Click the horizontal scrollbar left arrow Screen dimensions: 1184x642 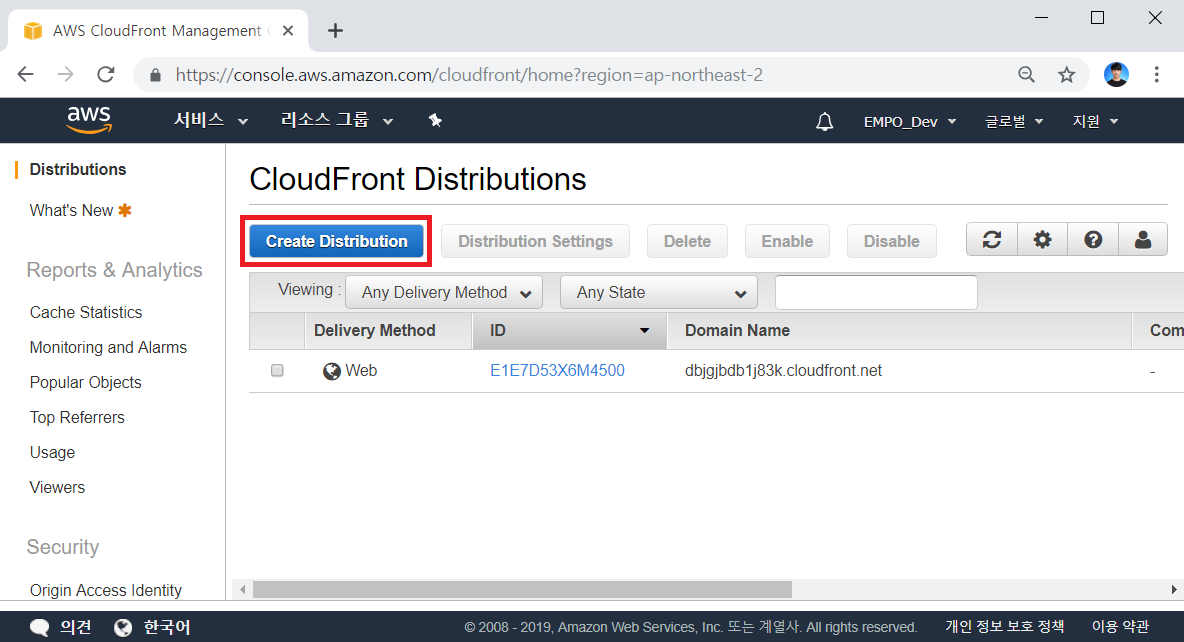click(242, 589)
